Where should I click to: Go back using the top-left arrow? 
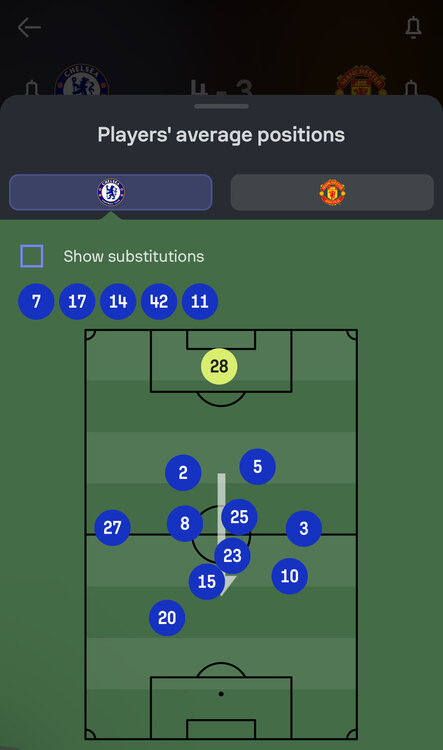[x=29, y=27]
